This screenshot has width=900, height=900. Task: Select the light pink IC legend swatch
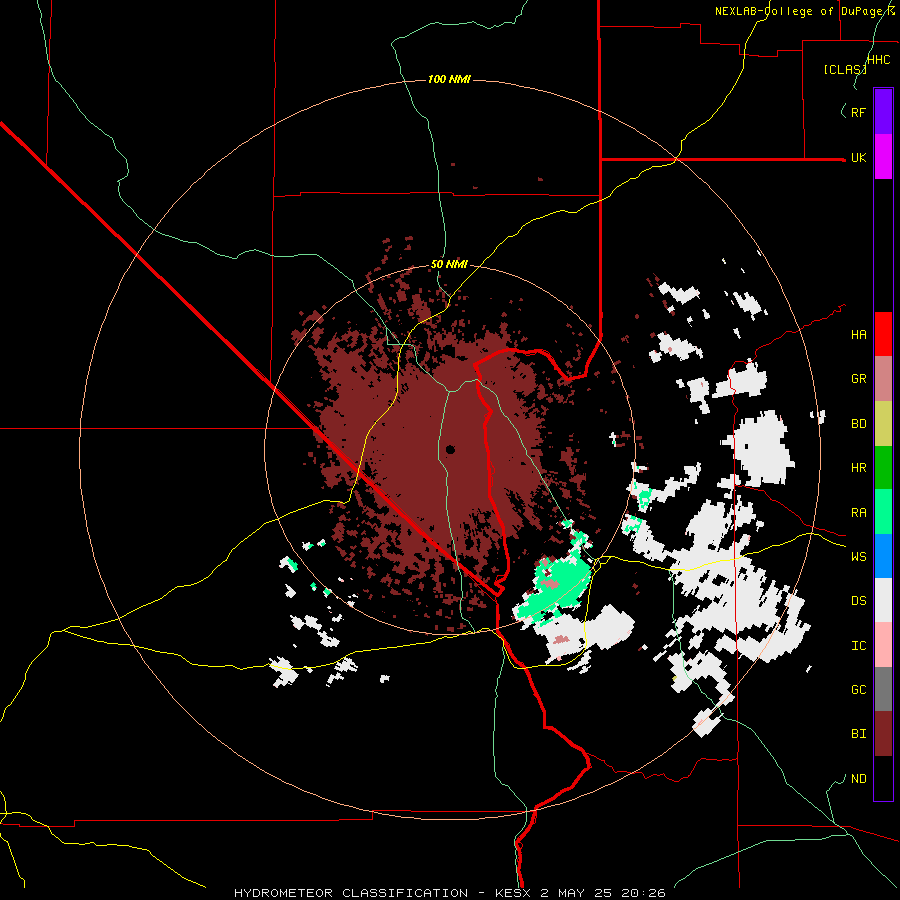coord(883,645)
